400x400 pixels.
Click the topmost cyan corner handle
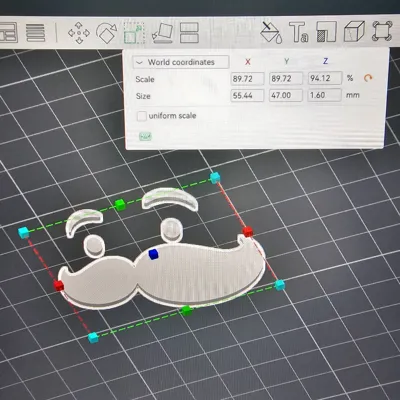tap(215, 177)
